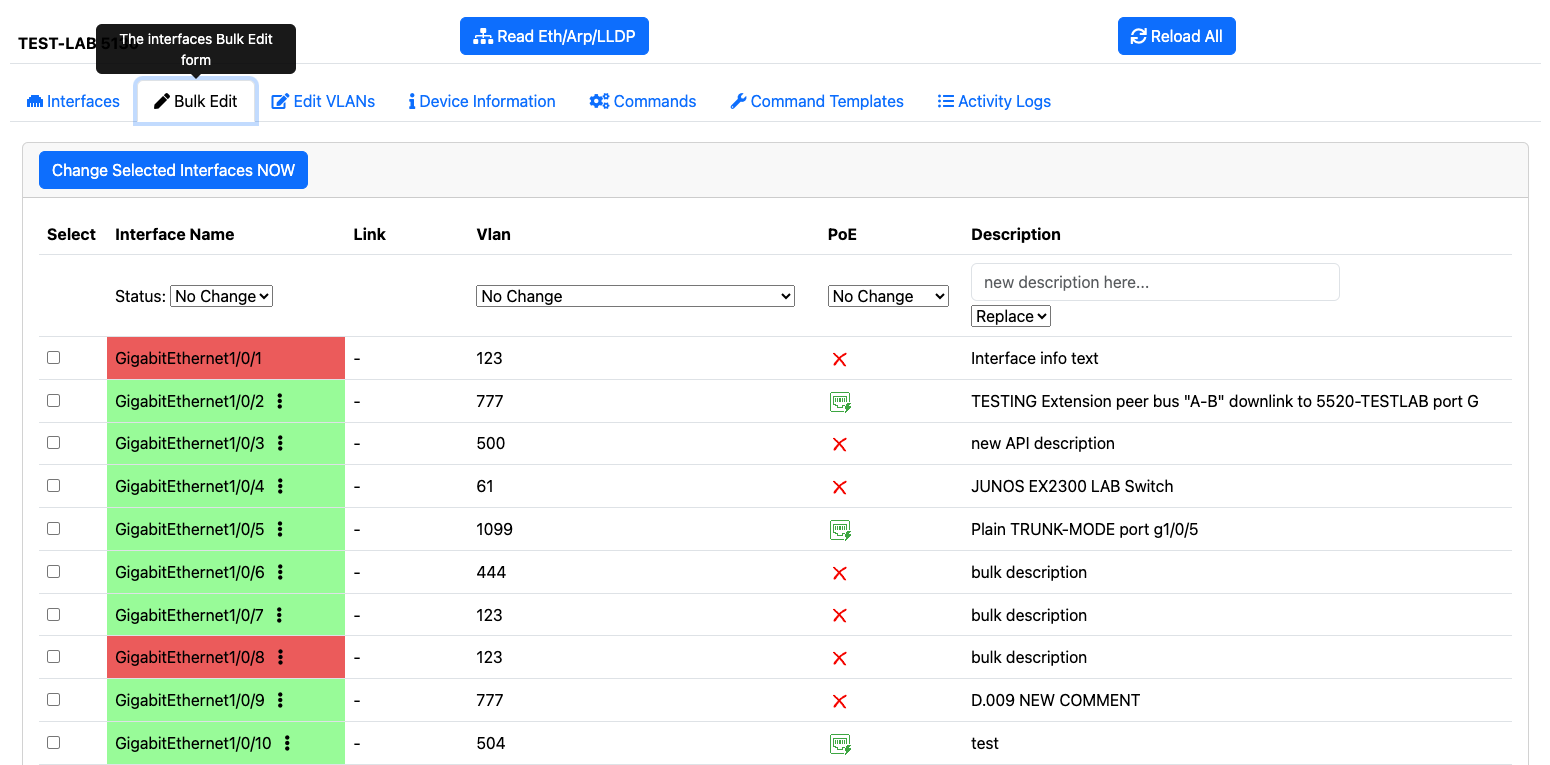Focus the new description input field
The width and height of the screenshot is (1550, 765).
(1155, 282)
